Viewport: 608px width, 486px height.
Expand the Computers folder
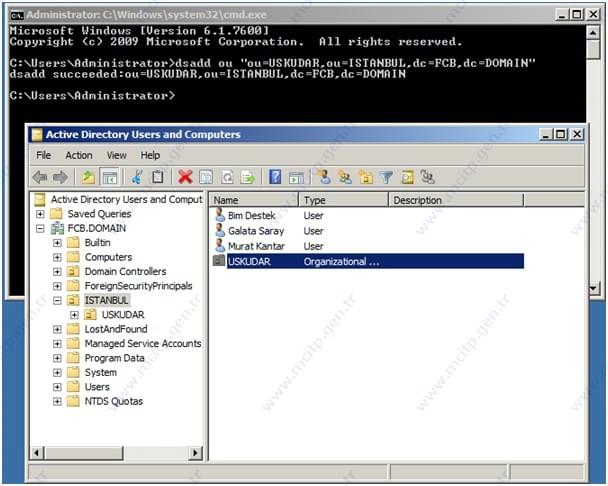(x=57, y=257)
